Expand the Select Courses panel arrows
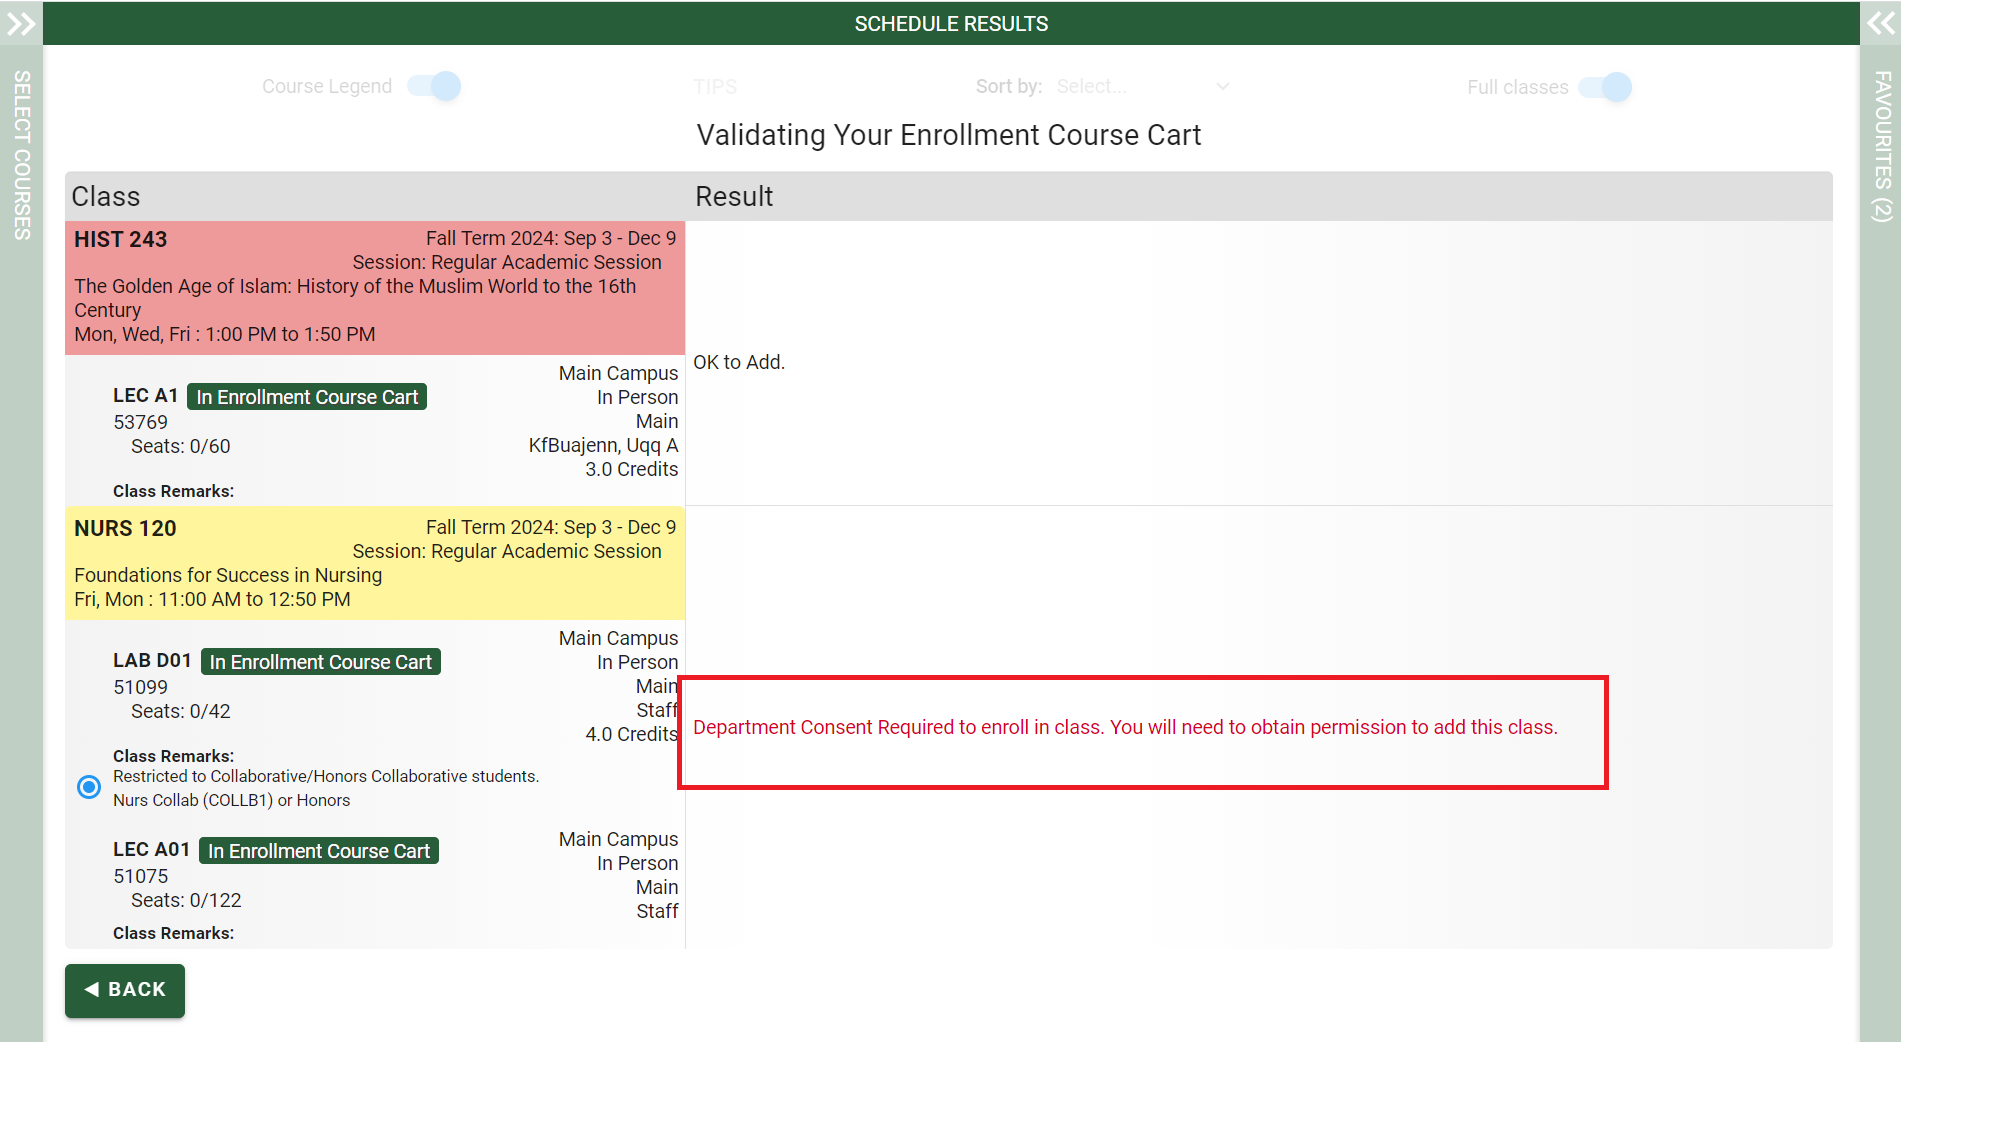This screenshot has height=1125, width=2000. pos(21,23)
